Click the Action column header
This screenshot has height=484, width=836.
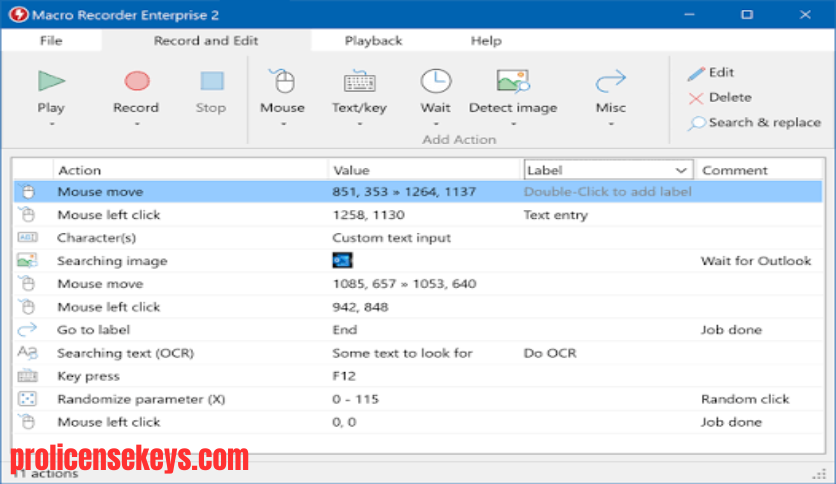79,171
